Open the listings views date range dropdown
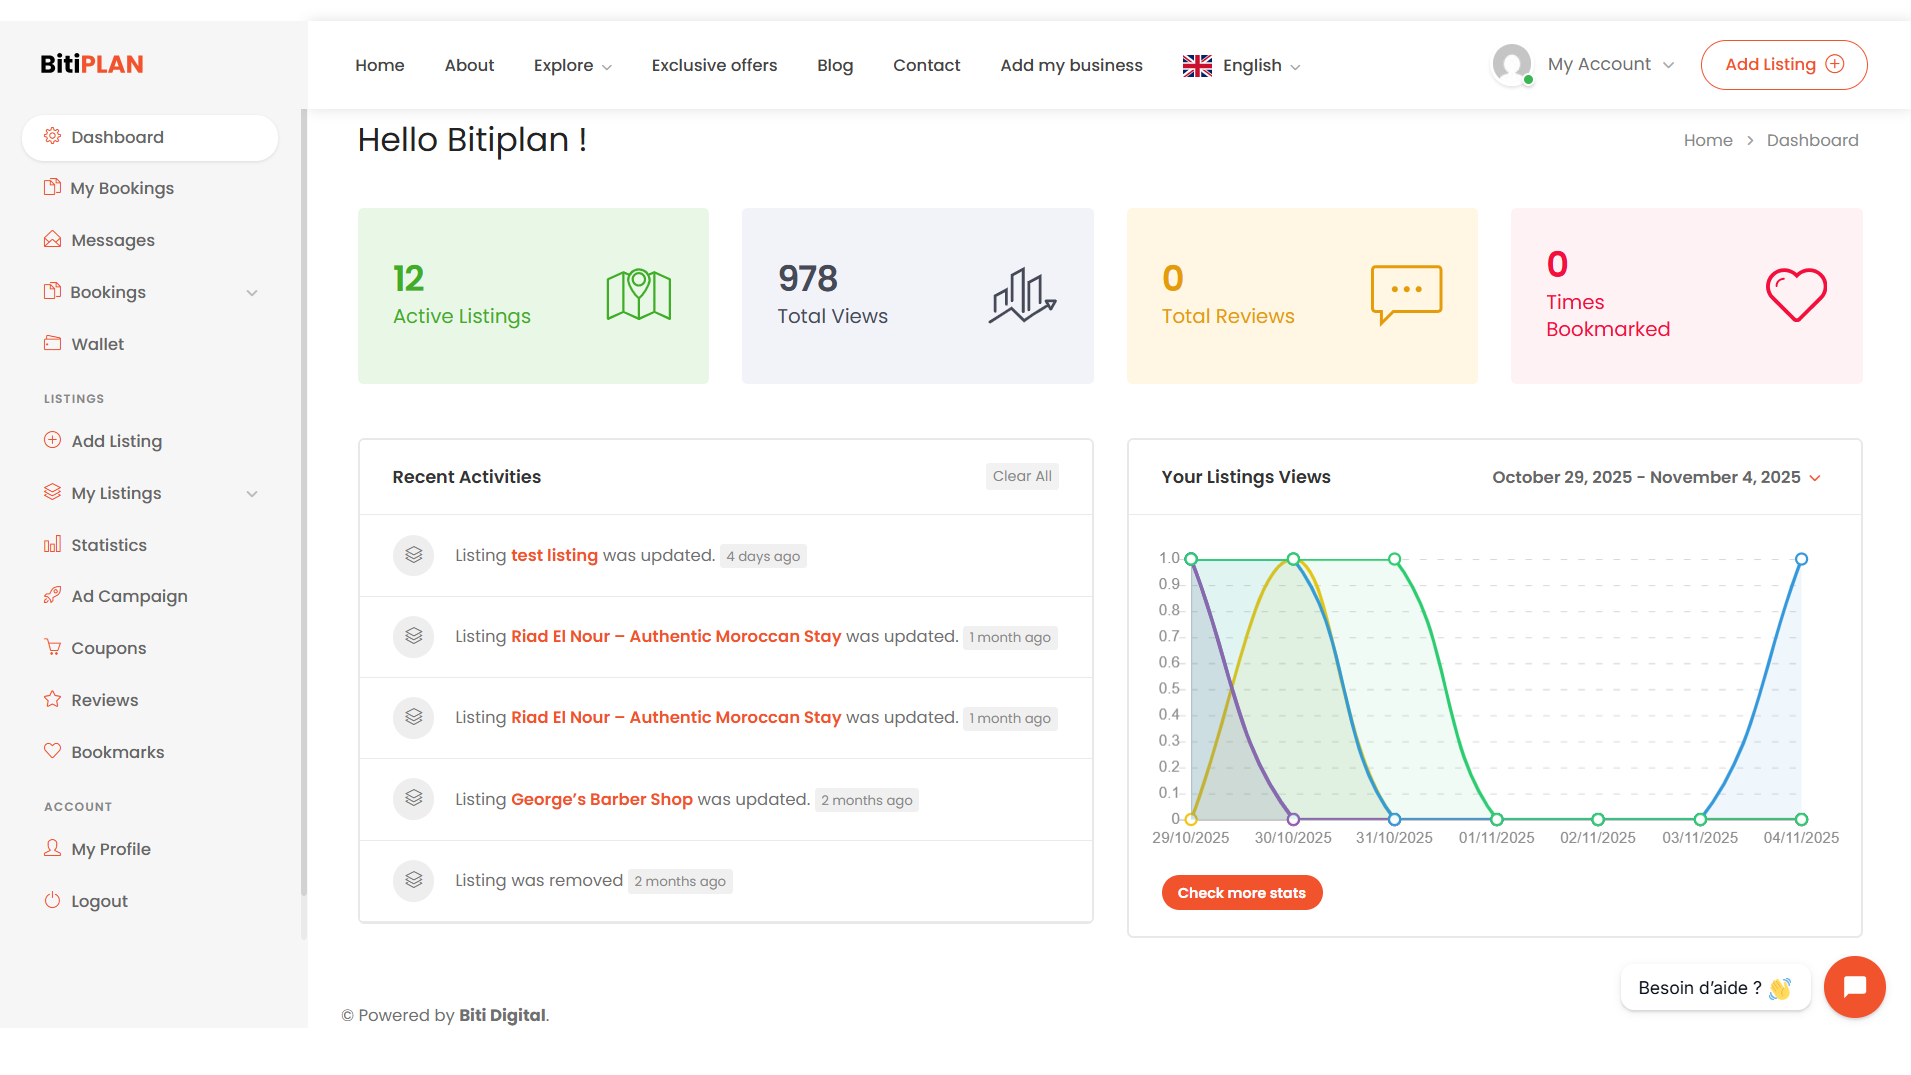The height and width of the screenshot is (1075, 1911). pos(1656,478)
